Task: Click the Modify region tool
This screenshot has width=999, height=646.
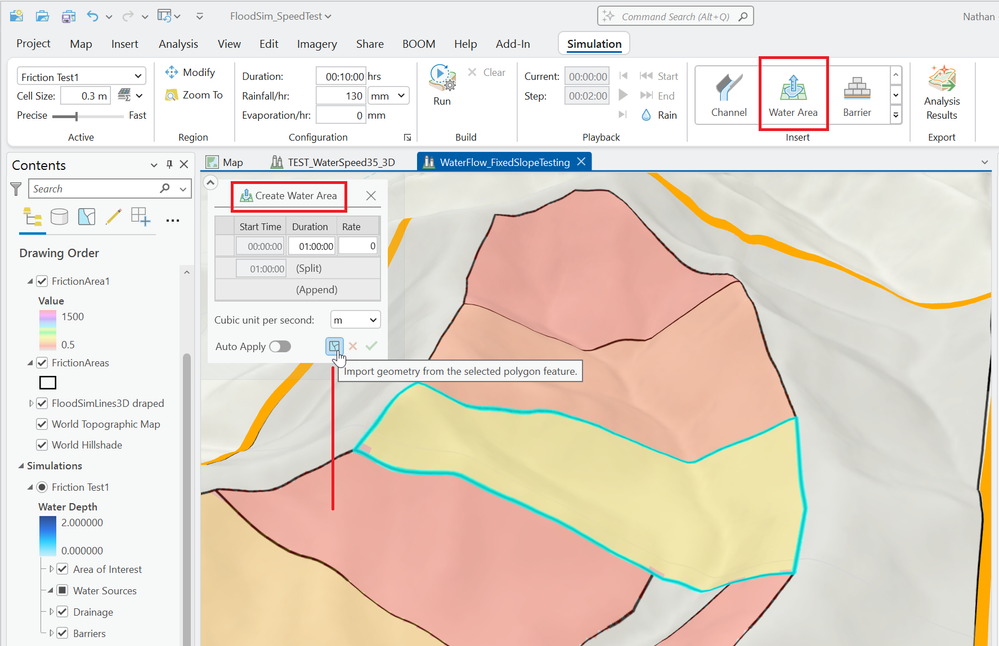Action: tap(190, 73)
